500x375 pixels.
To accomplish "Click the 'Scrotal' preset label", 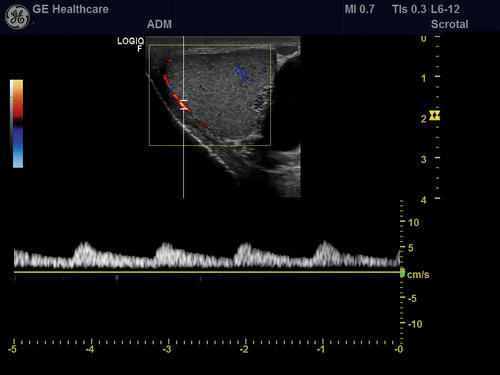I will 449,24.
